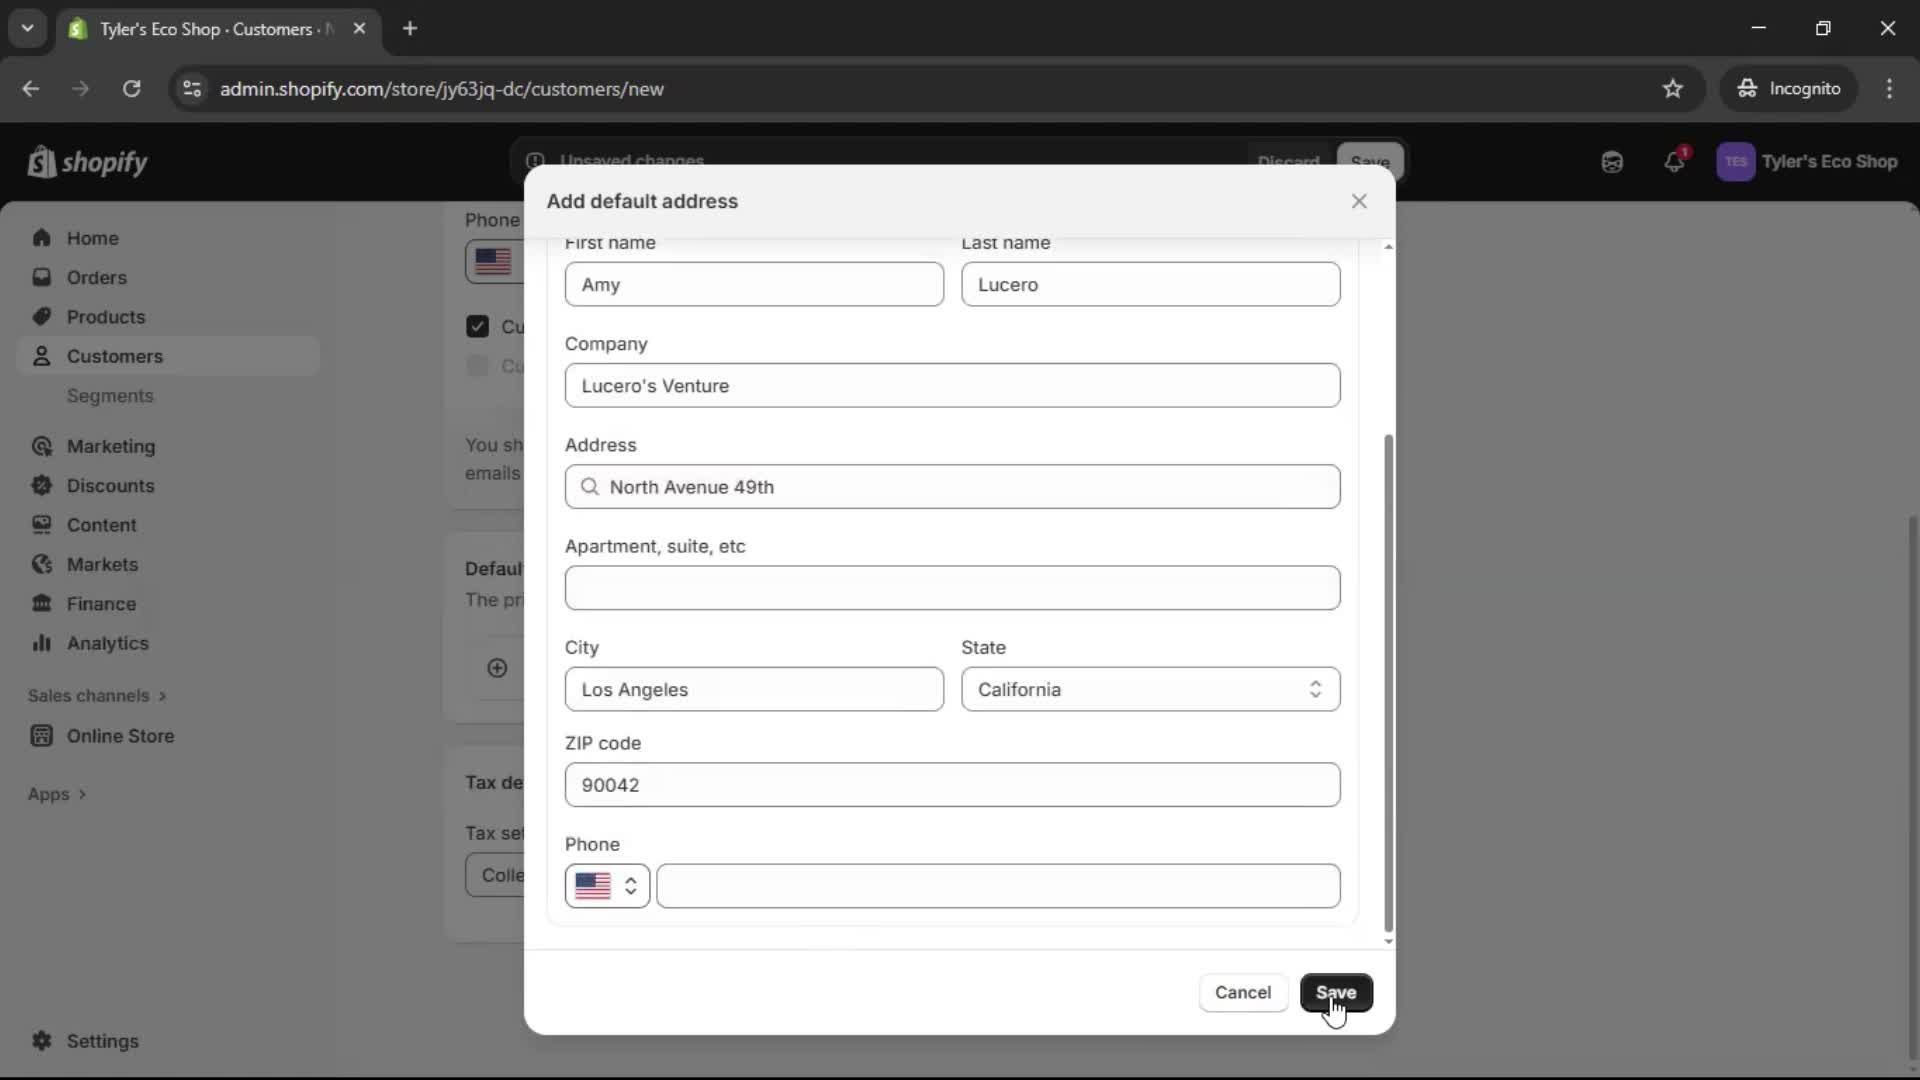Open the Home section in sidebar
This screenshot has height=1080, width=1920.
point(91,238)
